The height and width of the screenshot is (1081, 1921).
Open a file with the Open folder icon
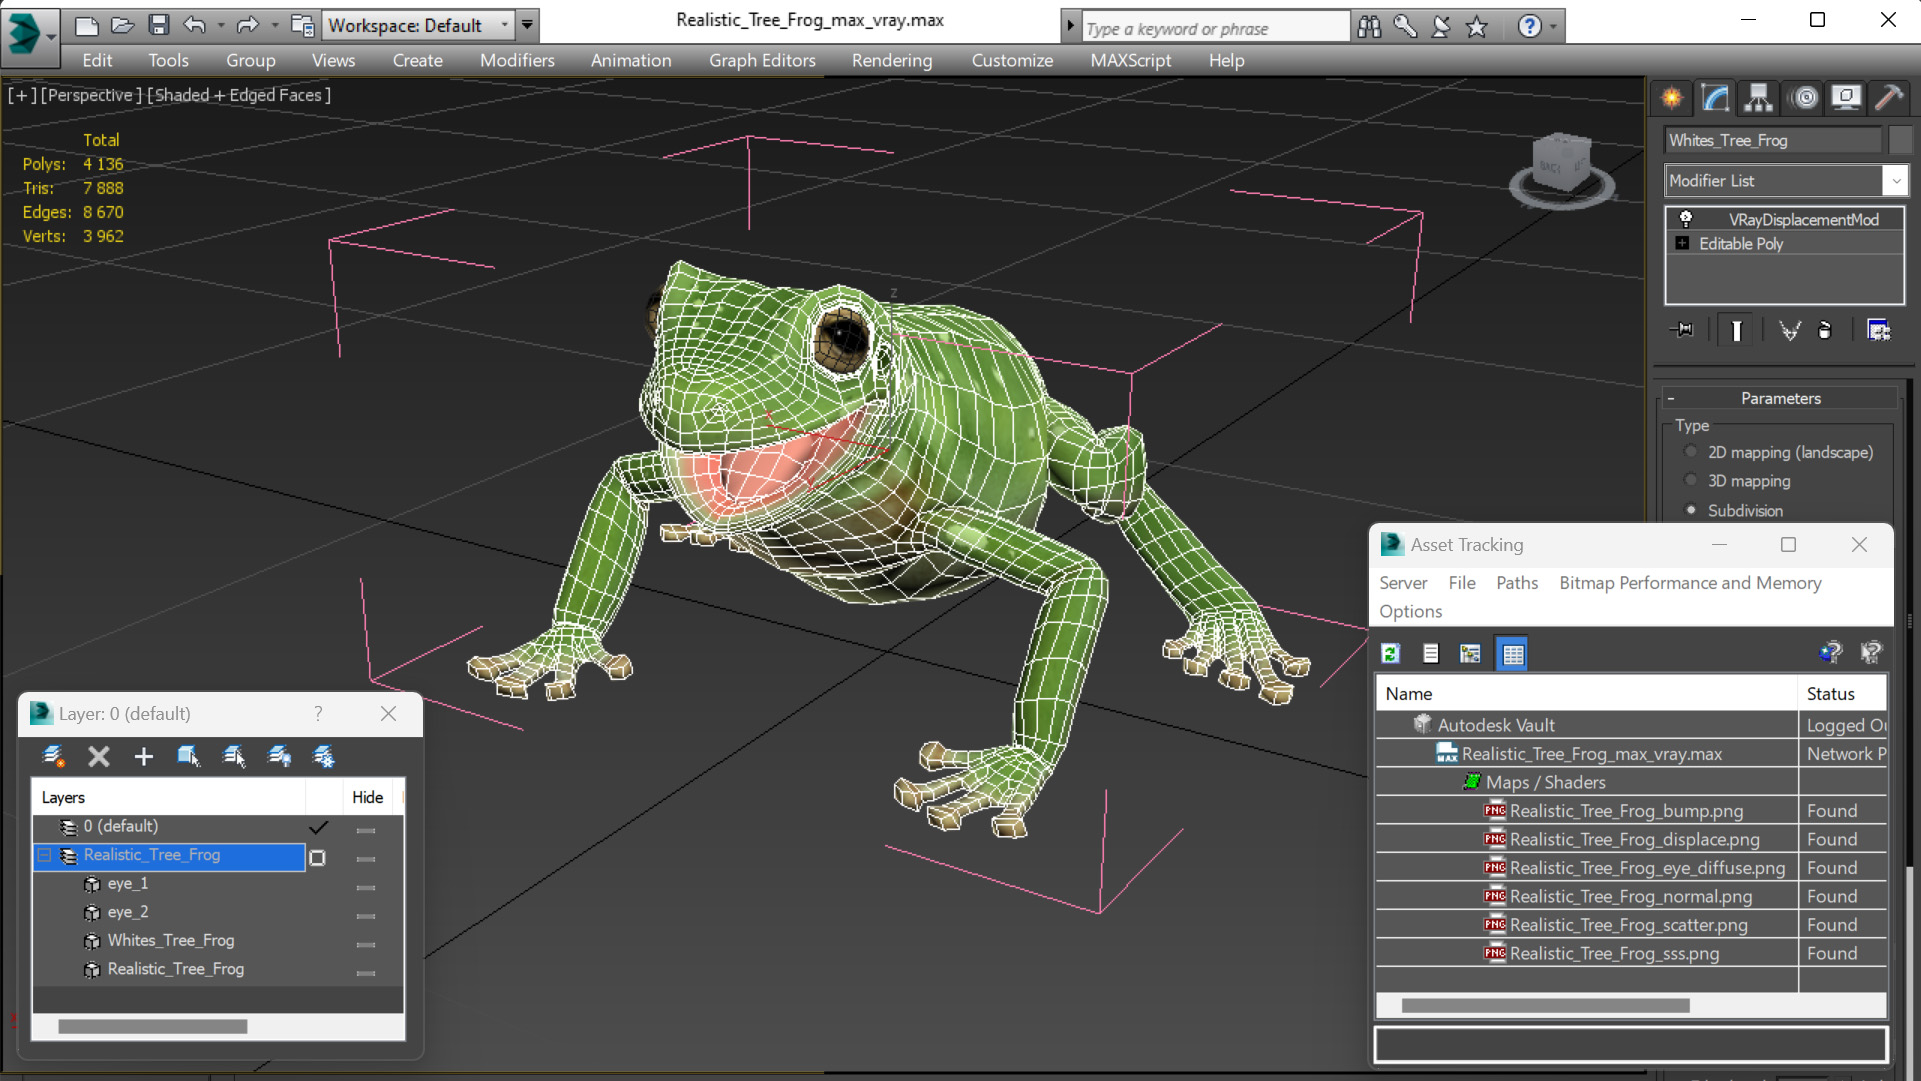[x=122, y=25]
